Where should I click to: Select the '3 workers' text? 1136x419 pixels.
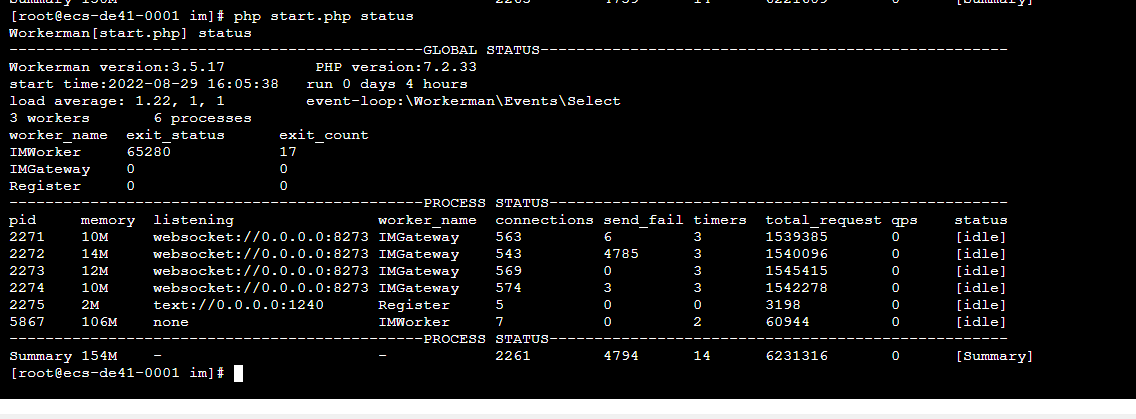point(49,117)
